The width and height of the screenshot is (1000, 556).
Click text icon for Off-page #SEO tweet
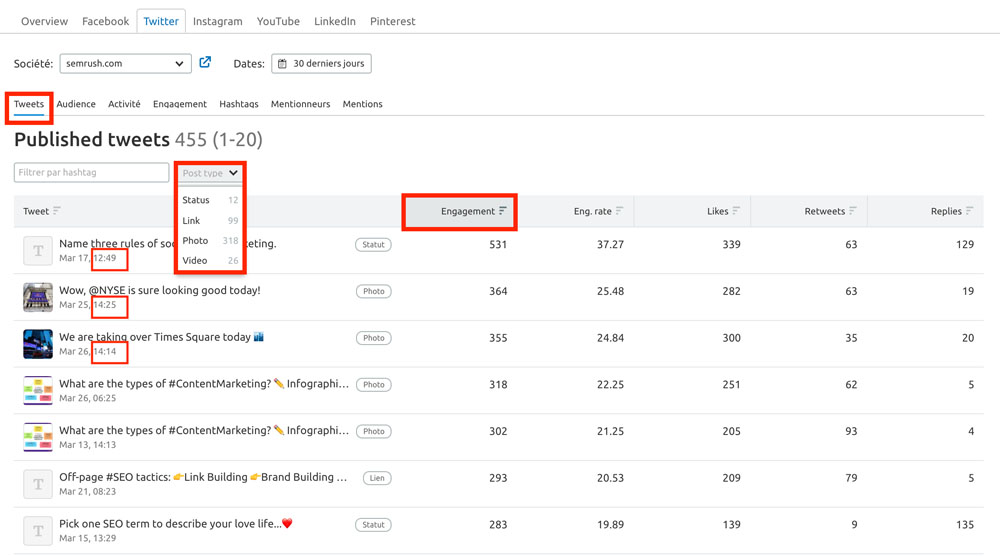coord(38,484)
